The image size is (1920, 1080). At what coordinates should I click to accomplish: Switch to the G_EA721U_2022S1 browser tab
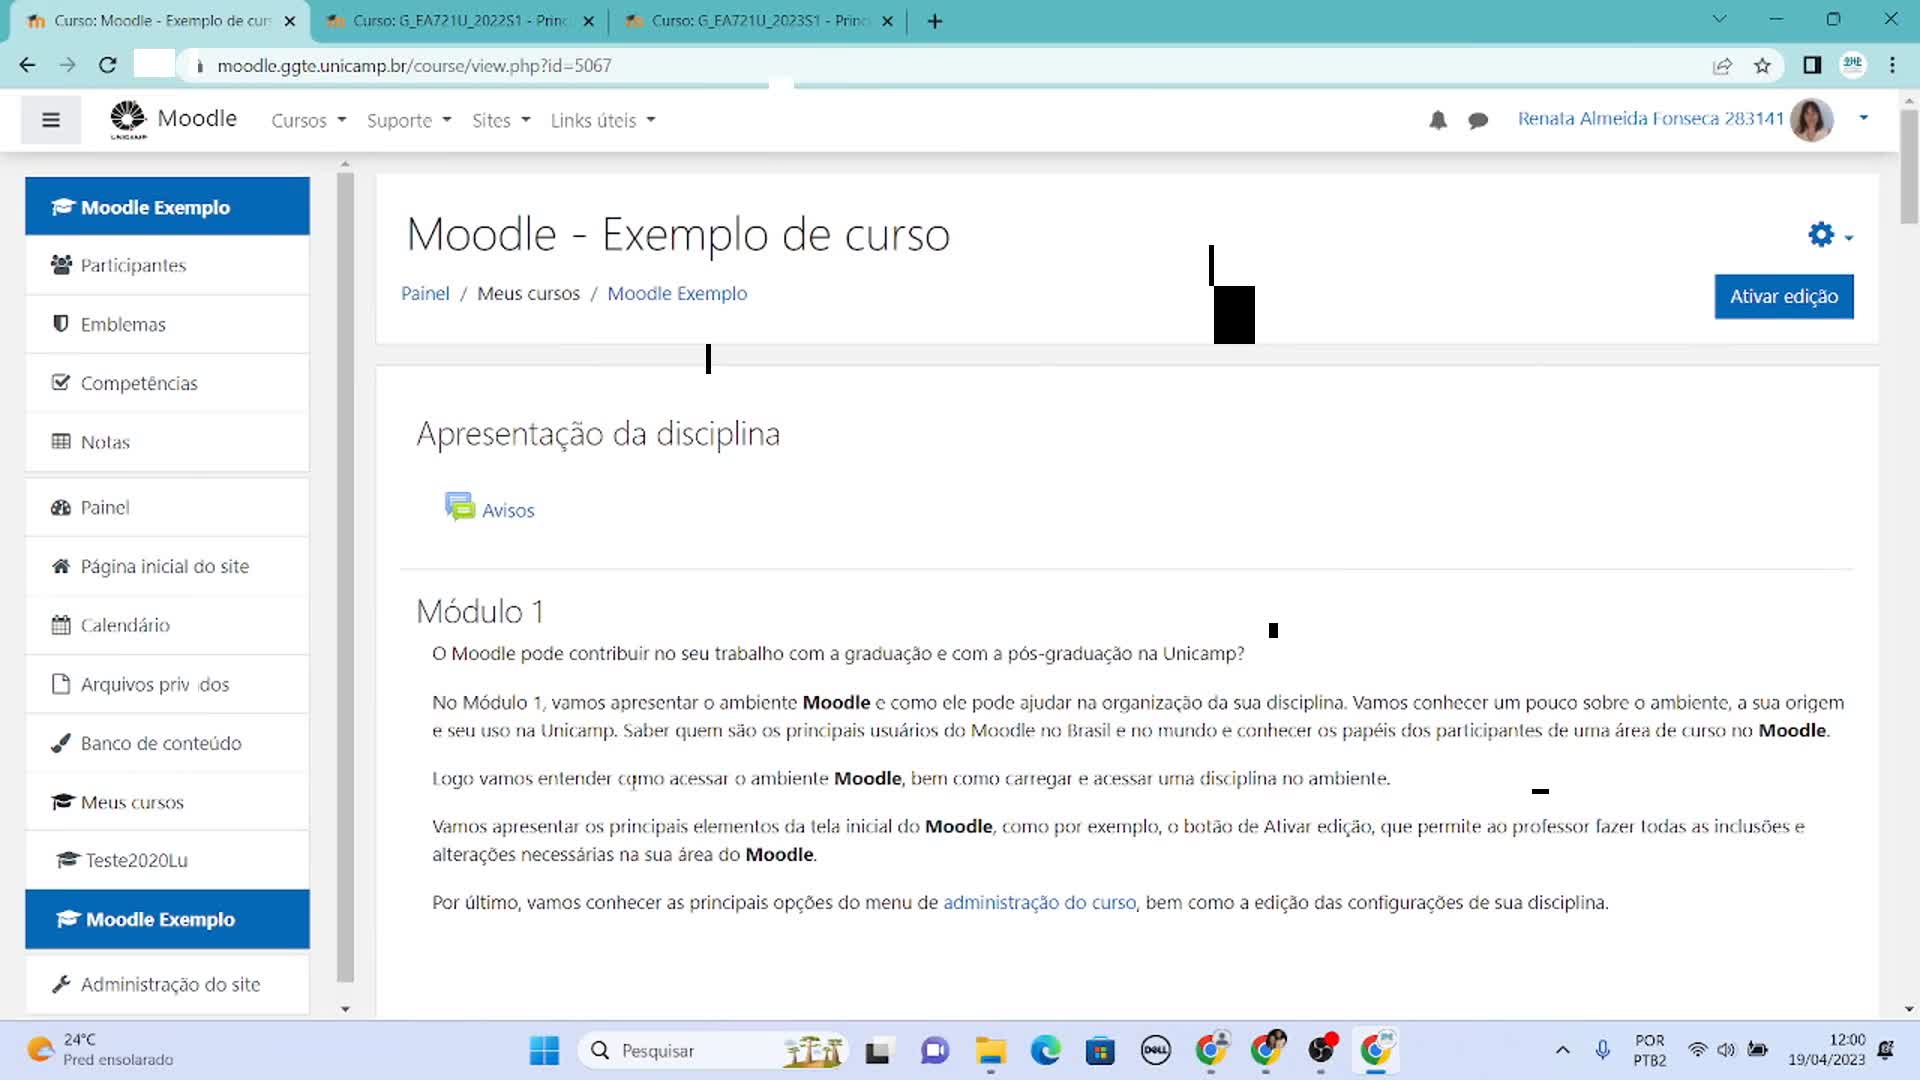[458, 20]
